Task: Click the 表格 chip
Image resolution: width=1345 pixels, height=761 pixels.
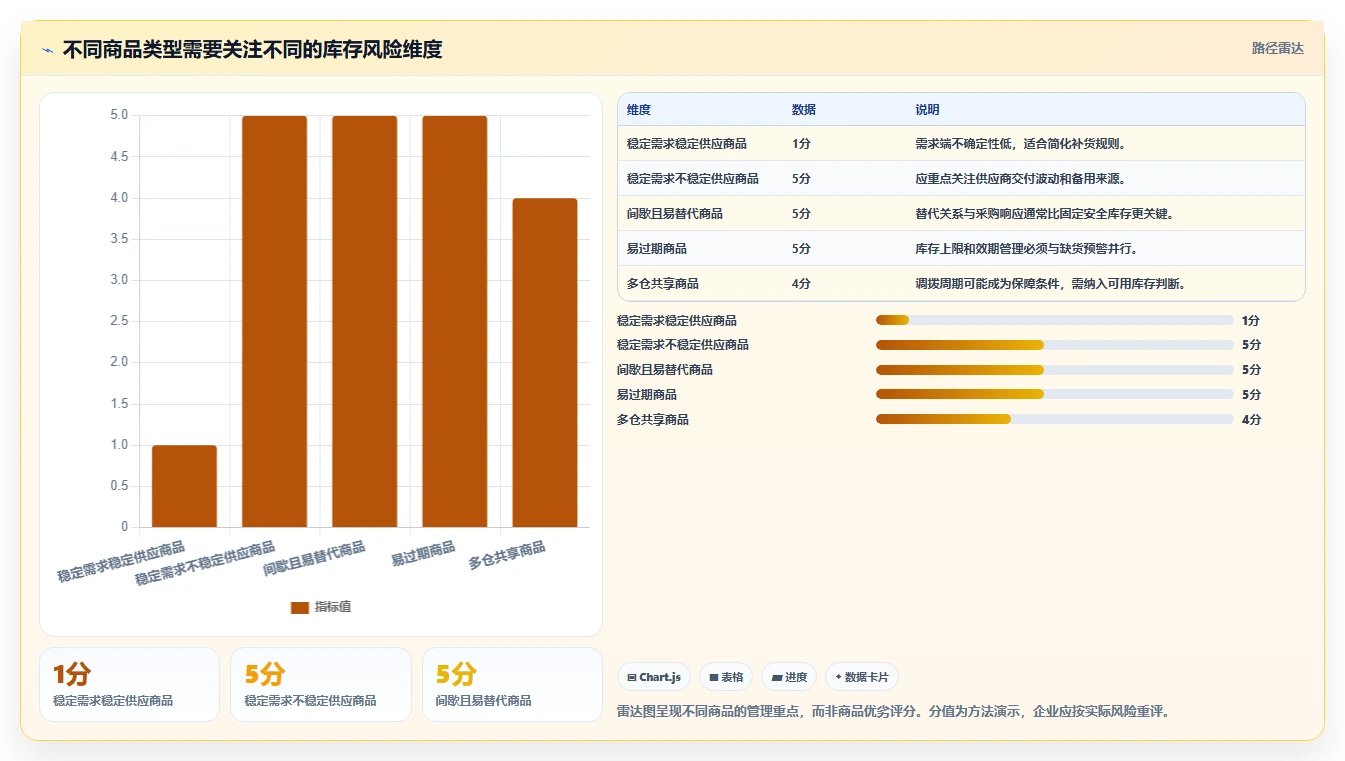Action: pos(726,677)
